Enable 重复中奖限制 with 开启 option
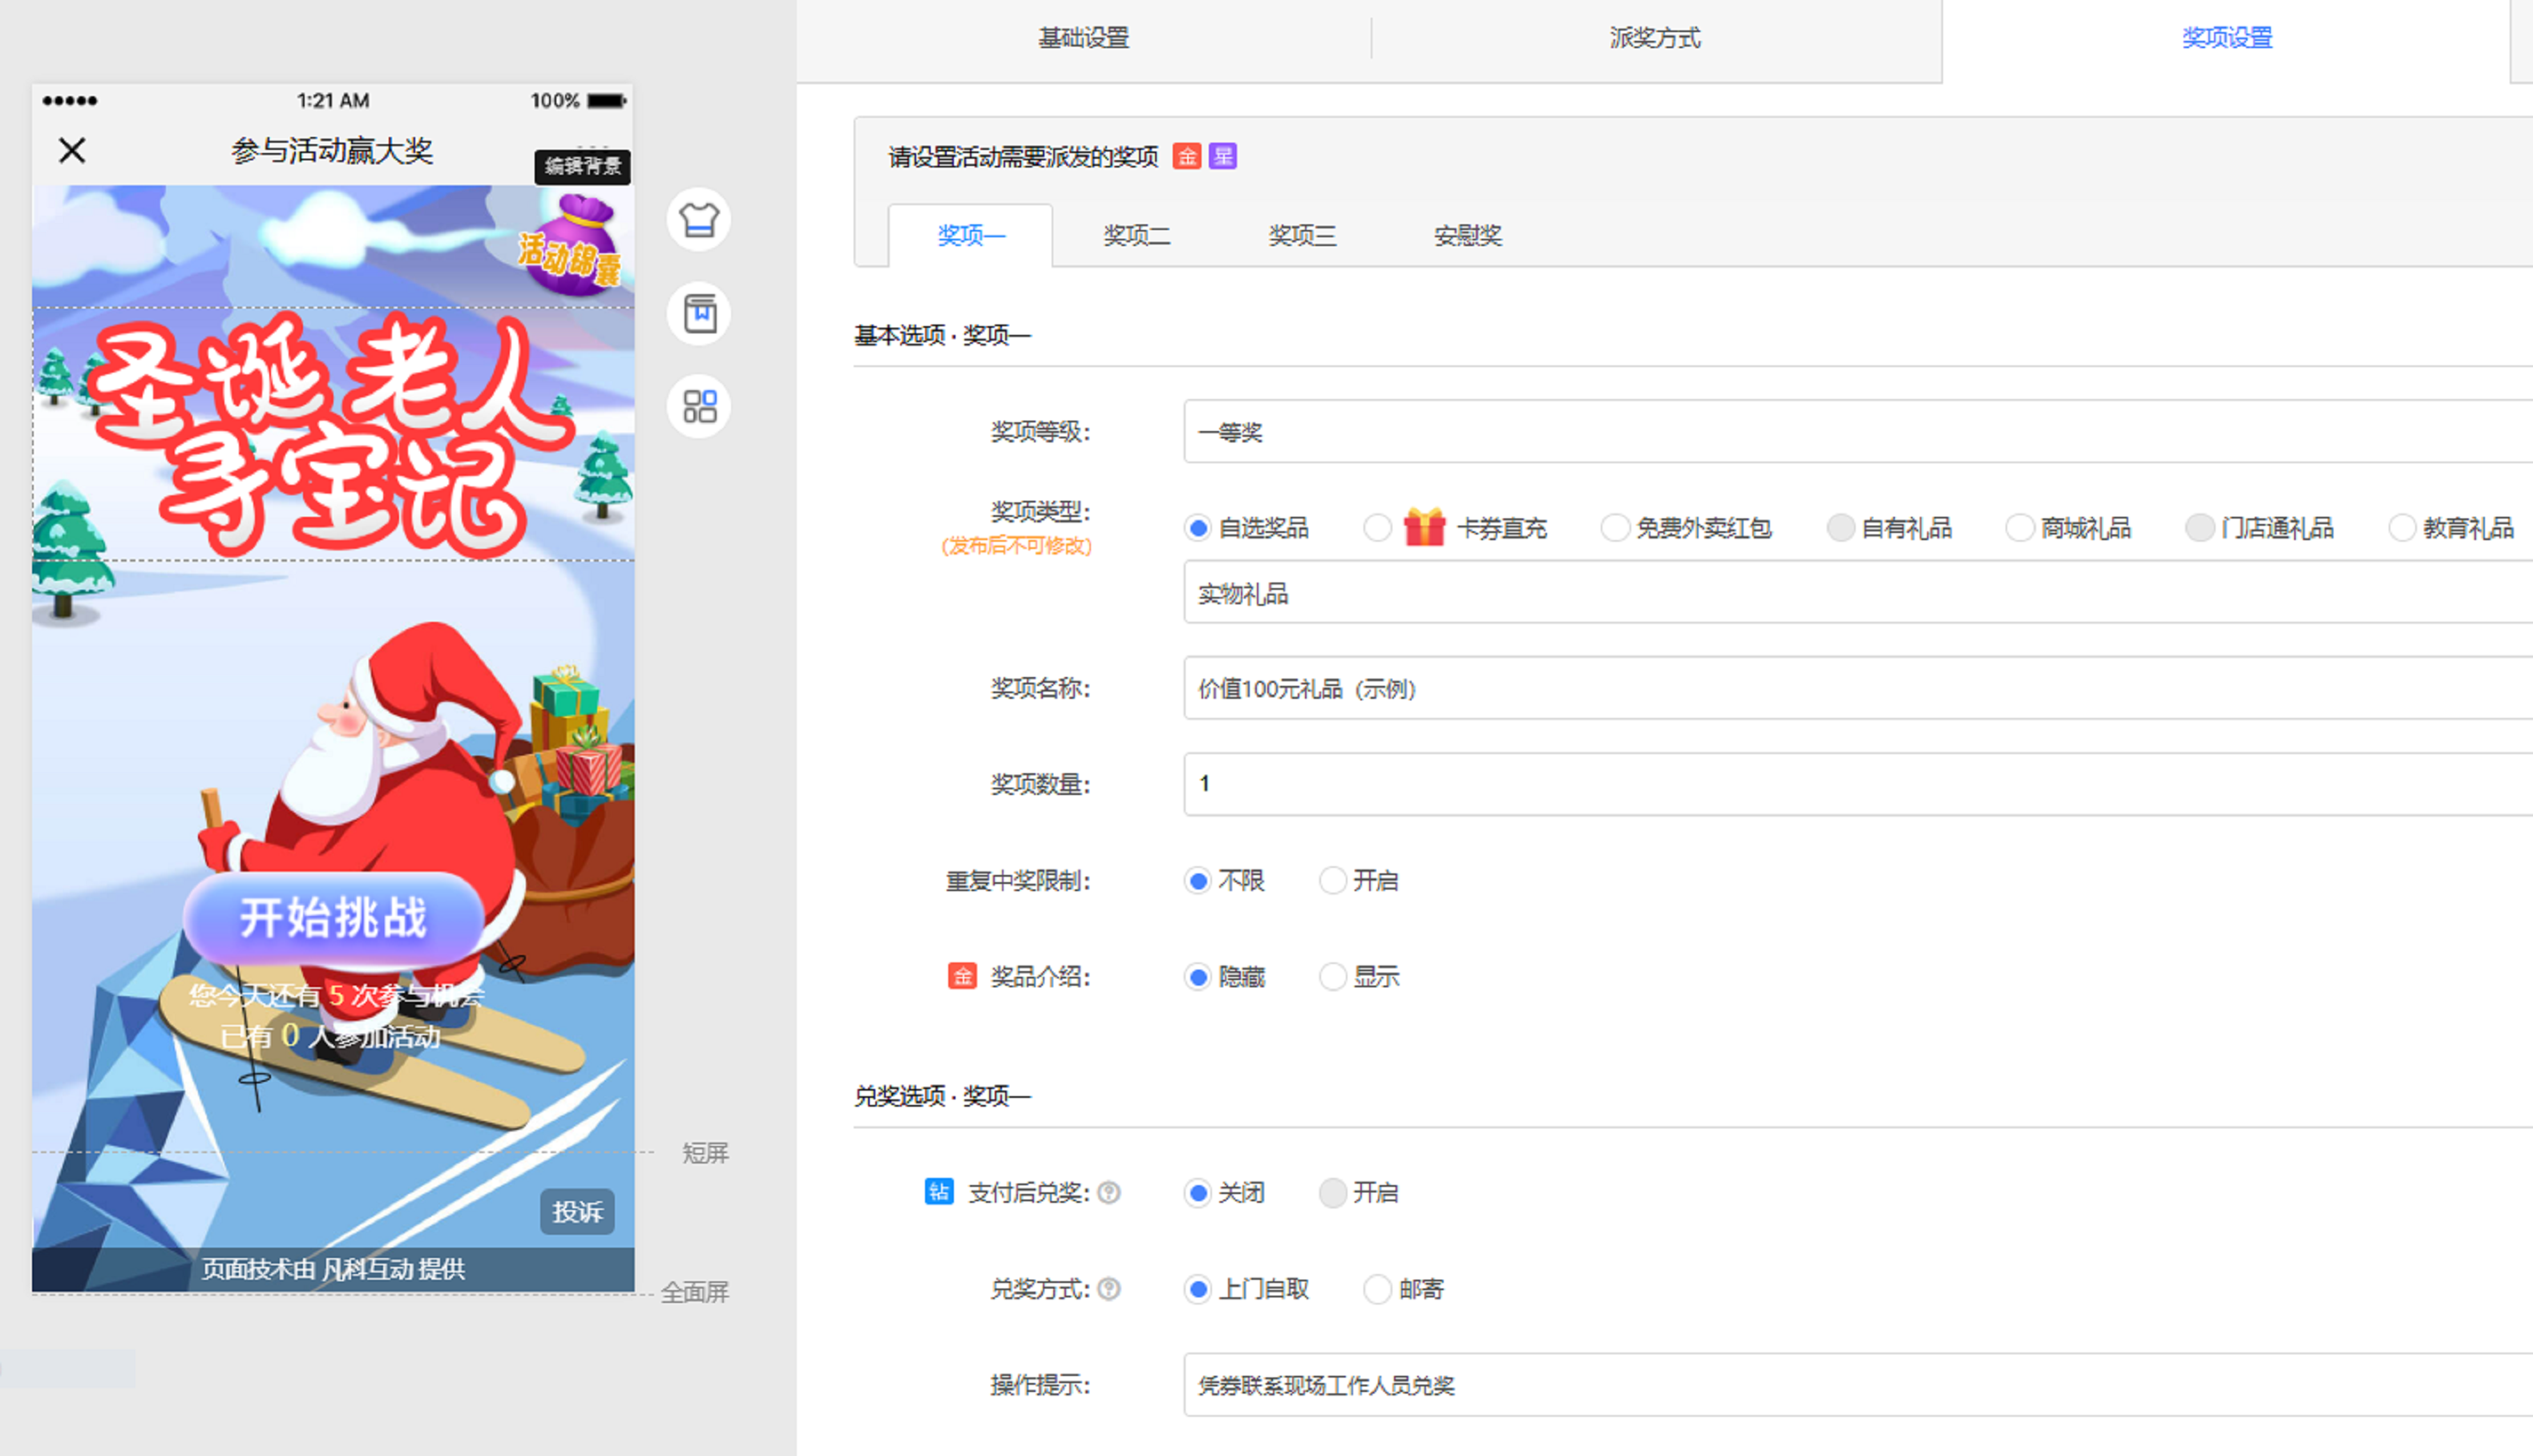Screen dimensions: 2533x1456 click(1332, 881)
